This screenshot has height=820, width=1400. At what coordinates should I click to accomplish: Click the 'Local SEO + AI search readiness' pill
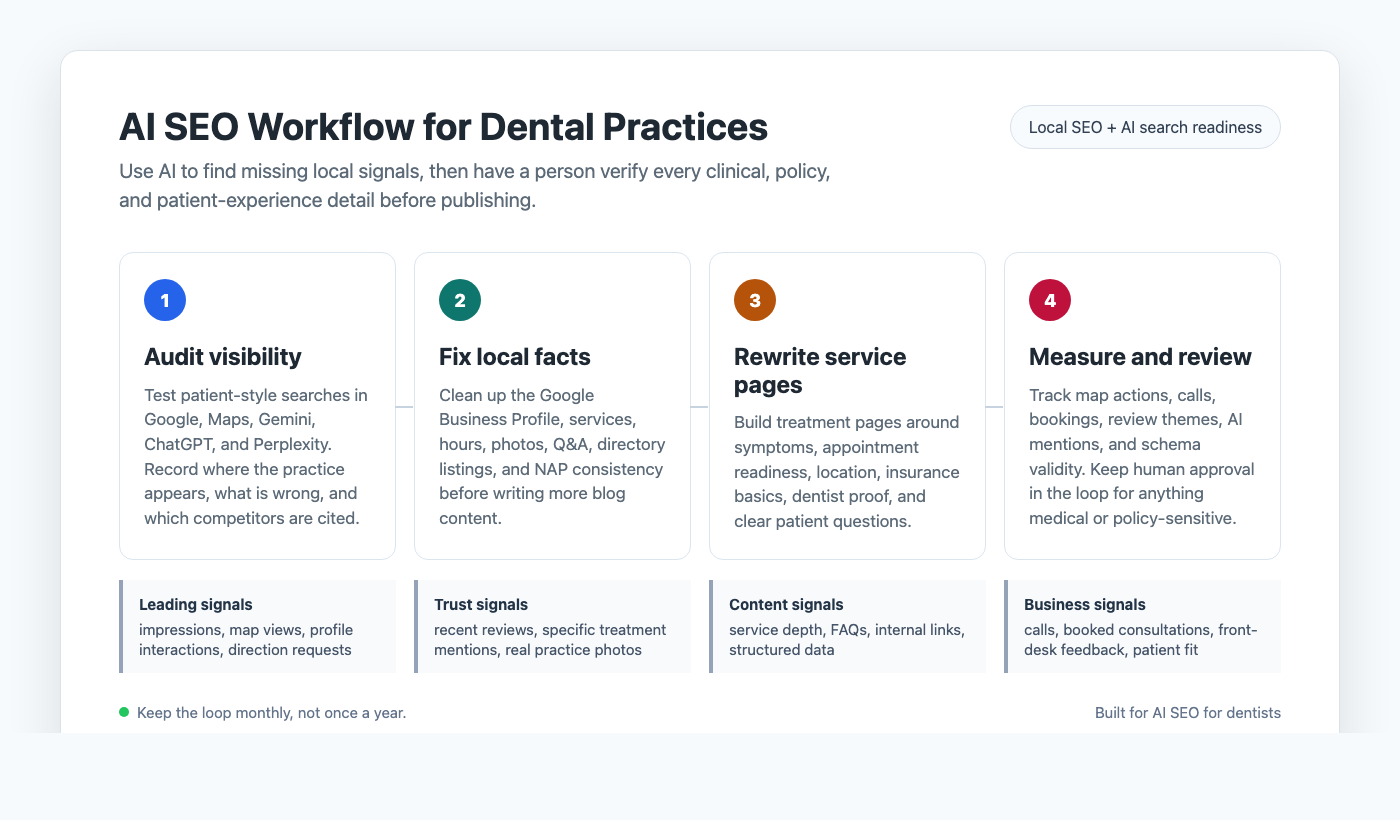[x=1145, y=127]
